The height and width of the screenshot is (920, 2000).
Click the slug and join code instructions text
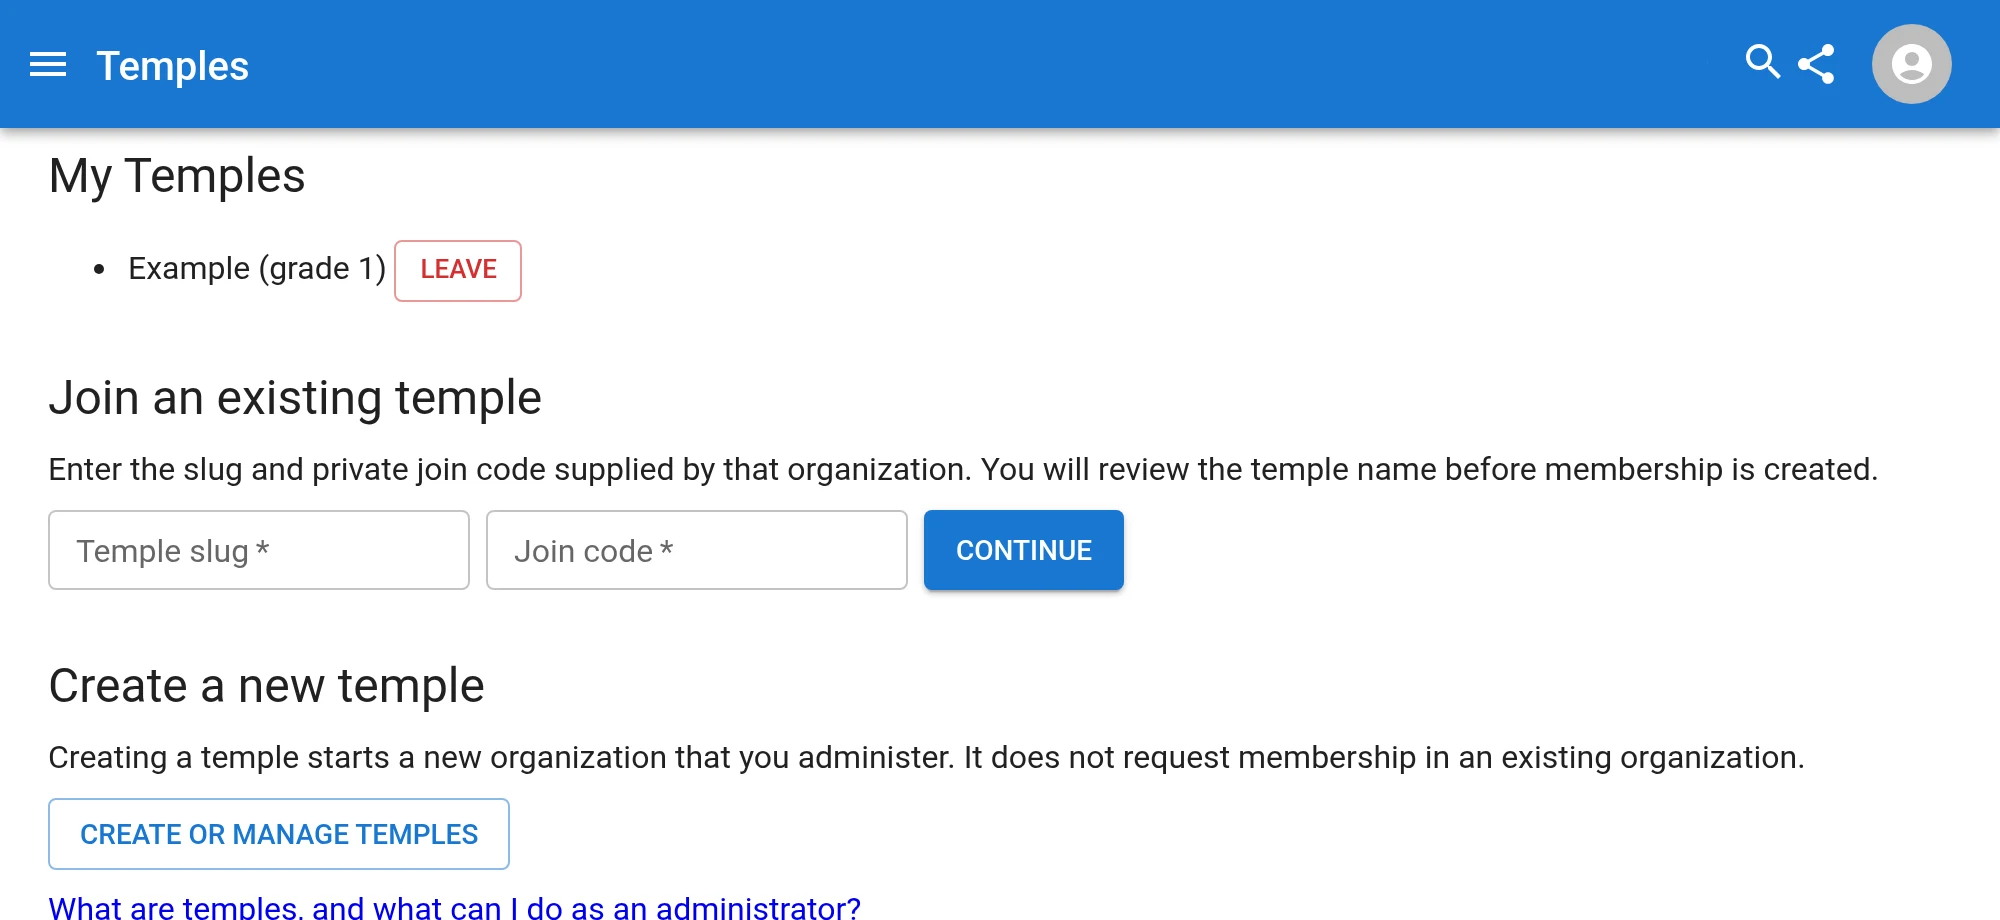tap(963, 469)
